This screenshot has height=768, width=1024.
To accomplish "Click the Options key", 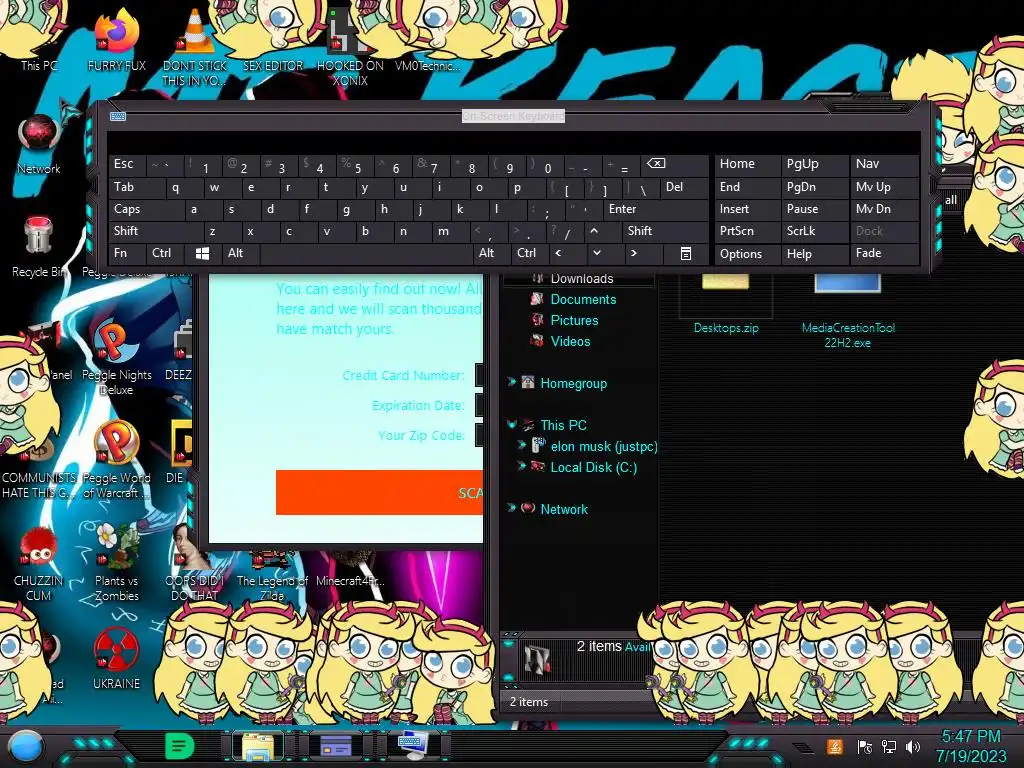I will coord(747,253).
